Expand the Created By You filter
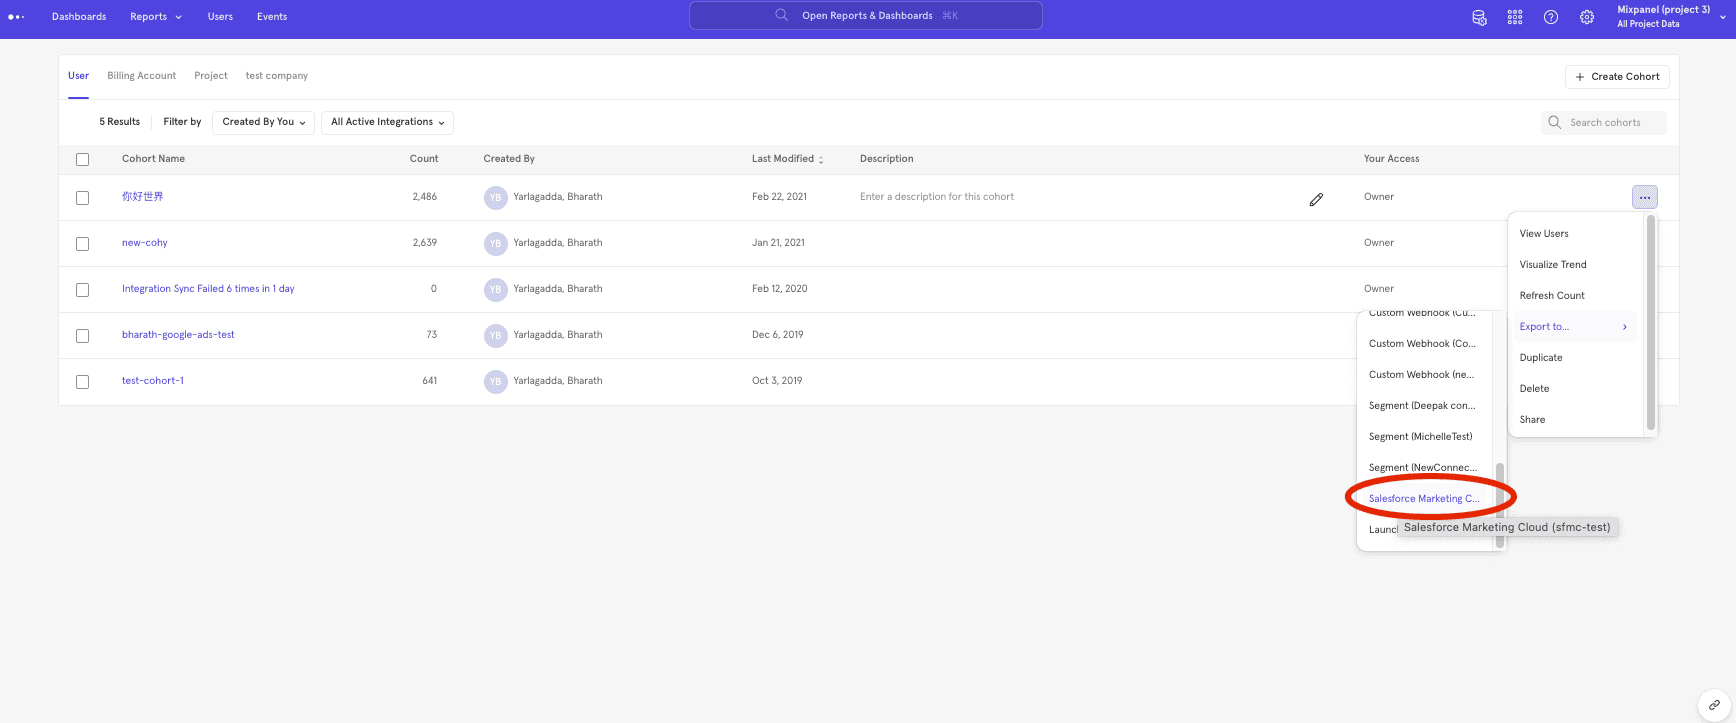This screenshot has height=723, width=1736. tap(264, 122)
